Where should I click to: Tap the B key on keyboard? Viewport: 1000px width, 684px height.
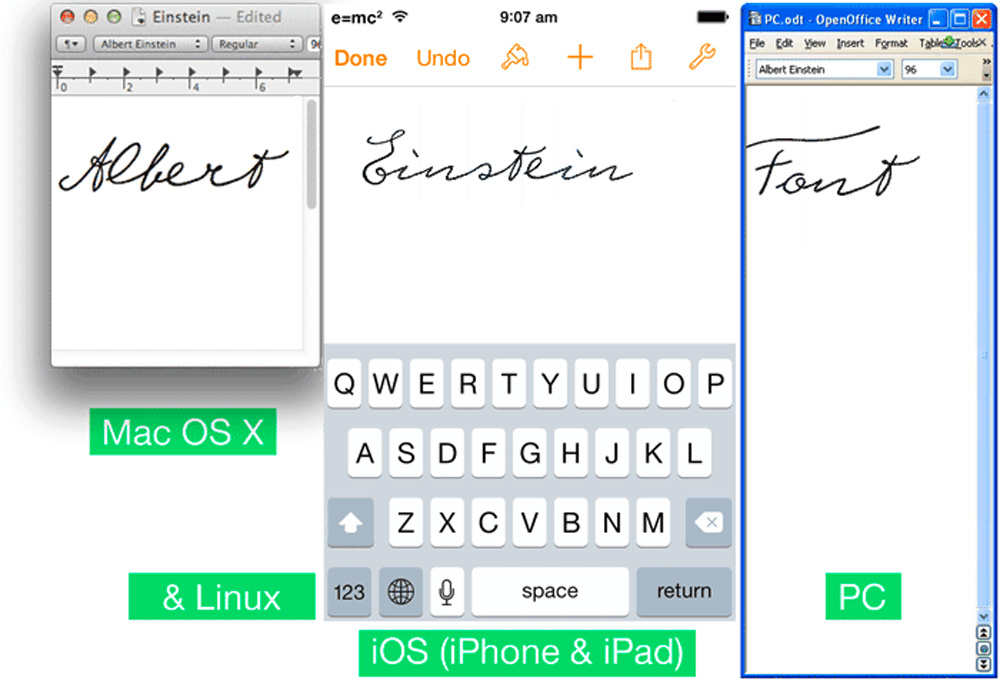pos(570,523)
